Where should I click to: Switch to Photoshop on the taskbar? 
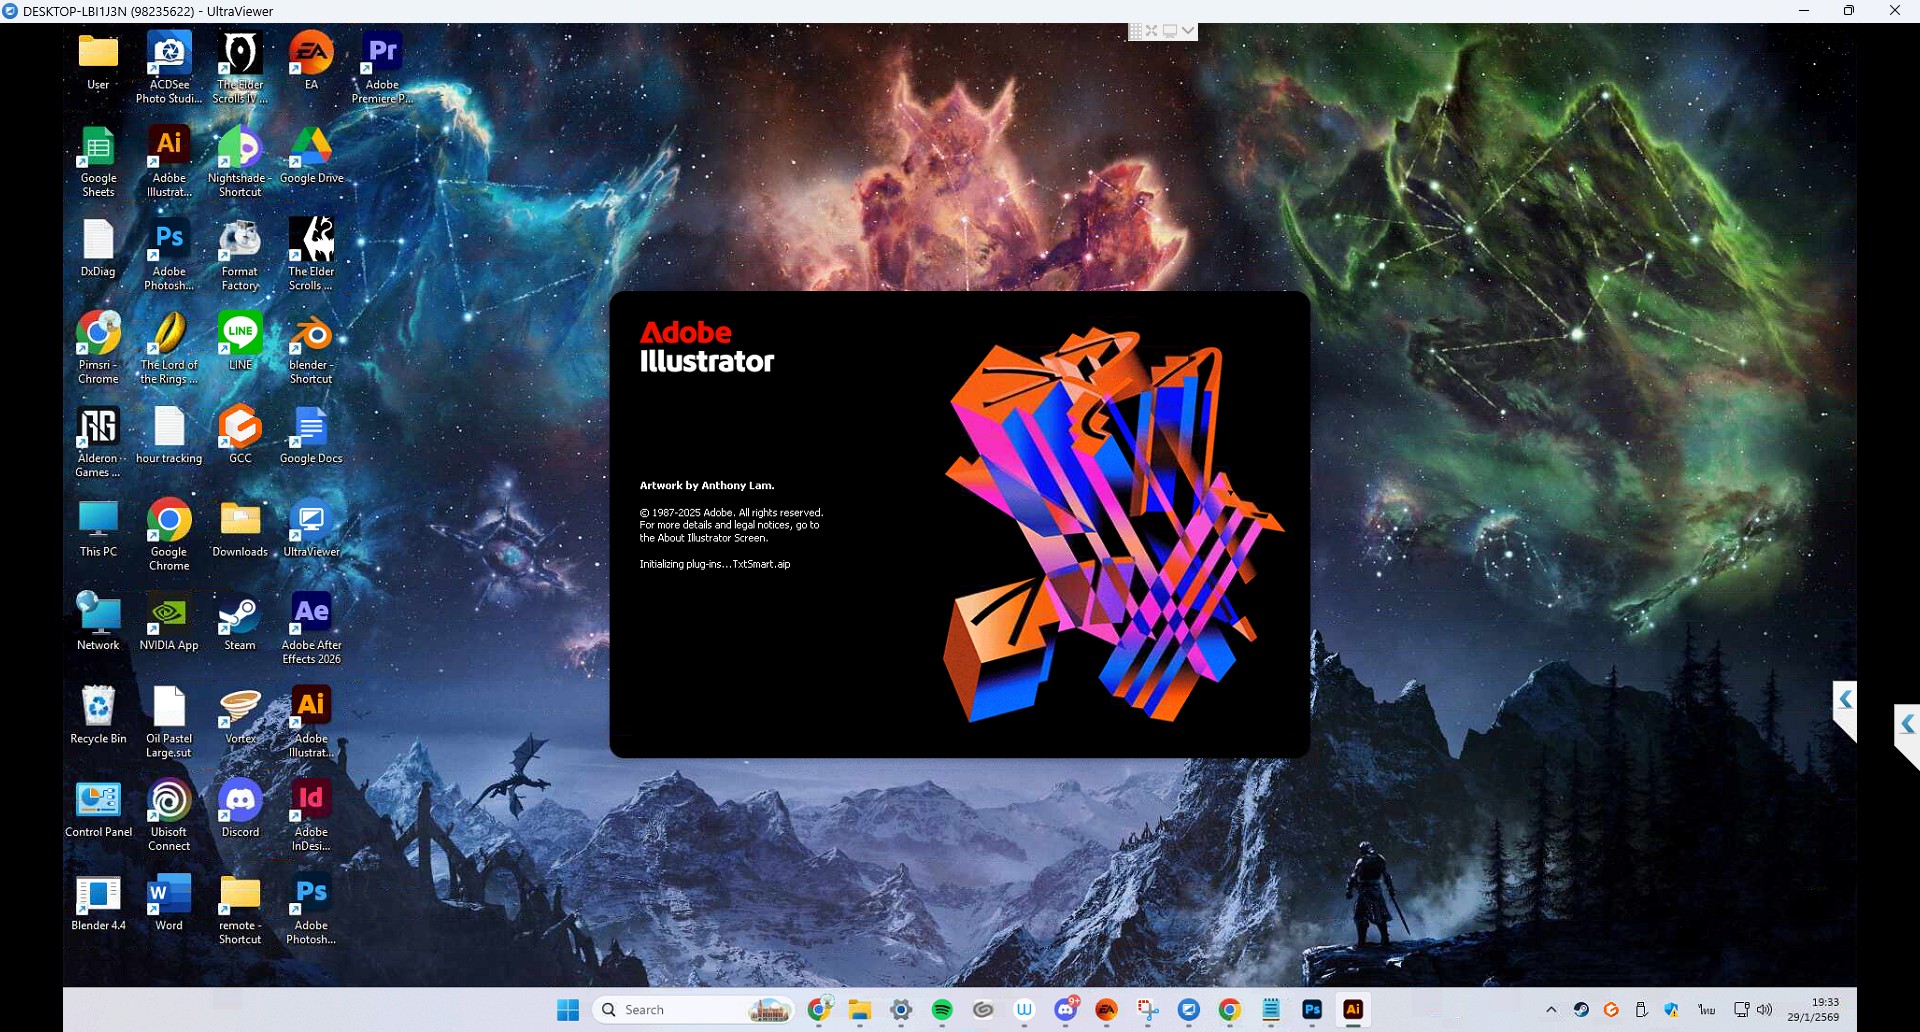[1312, 1010]
